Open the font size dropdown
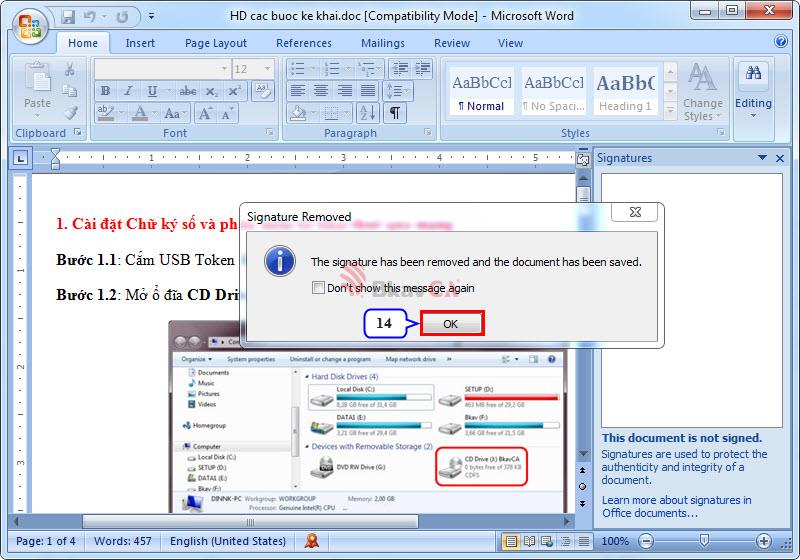The image size is (800, 560). (268, 69)
